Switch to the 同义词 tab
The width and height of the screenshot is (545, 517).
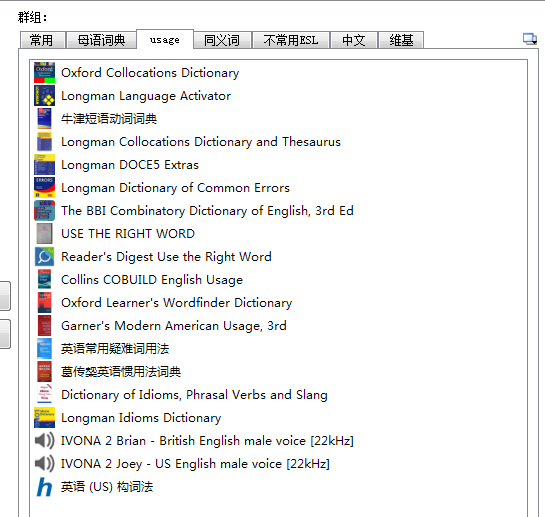pyautogui.click(x=222, y=40)
